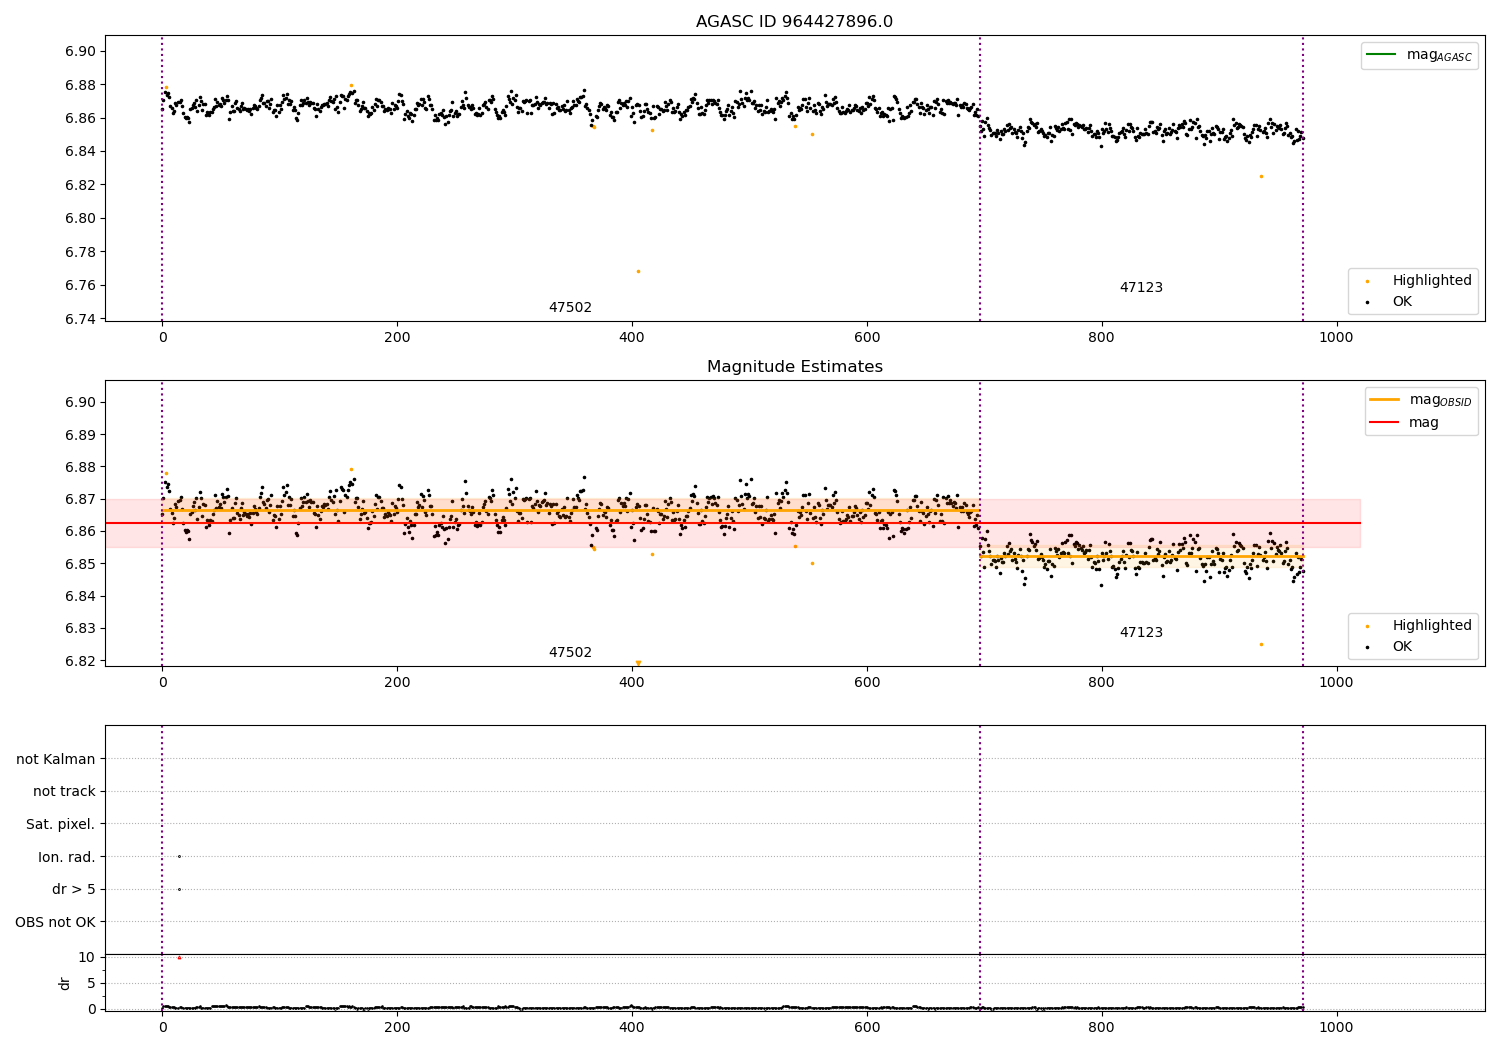Click 'Highlighted' legend entry in Magnitude Estimates plot
The image size is (1500, 1050).
coord(1431,626)
